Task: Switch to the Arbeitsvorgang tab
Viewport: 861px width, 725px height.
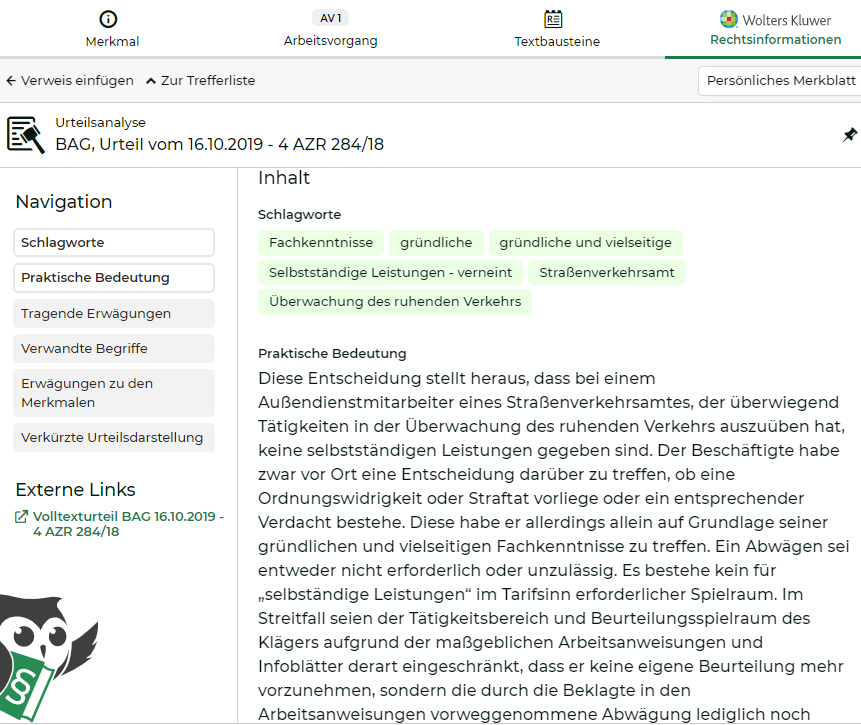Action: (x=330, y=42)
